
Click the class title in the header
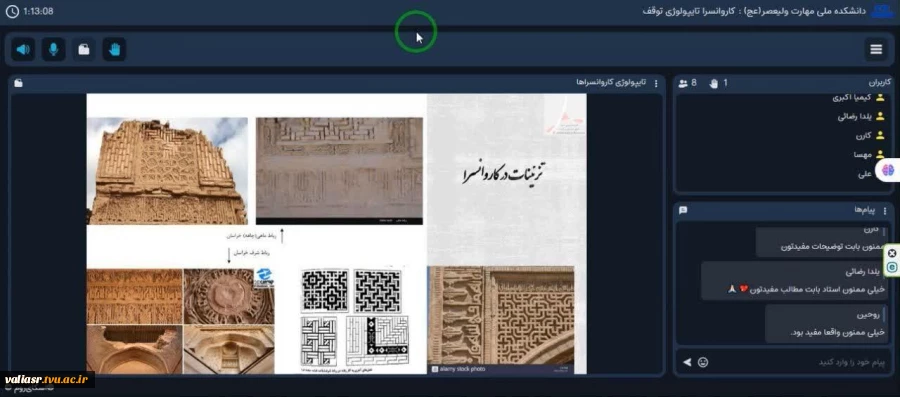point(754,11)
